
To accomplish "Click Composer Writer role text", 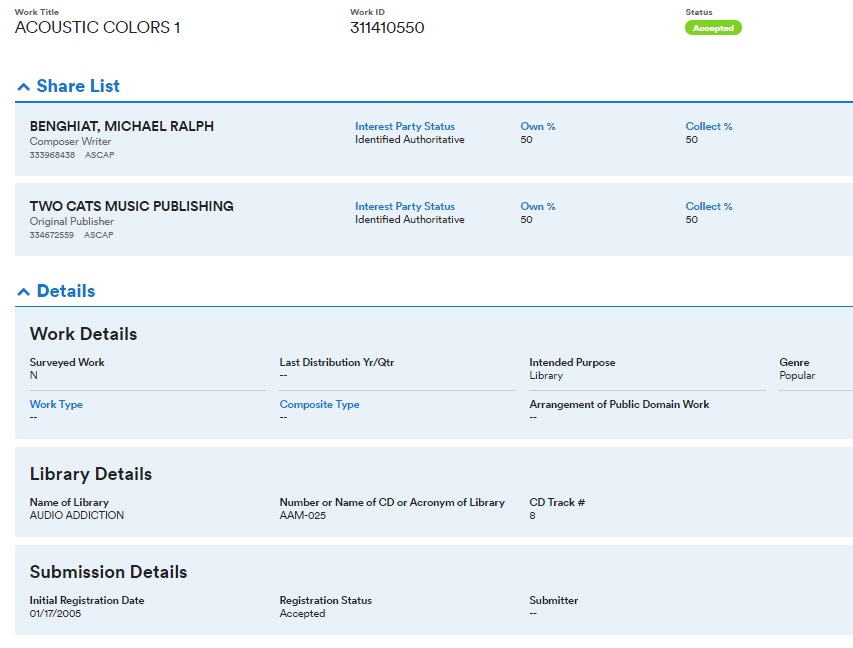I will [70, 141].
